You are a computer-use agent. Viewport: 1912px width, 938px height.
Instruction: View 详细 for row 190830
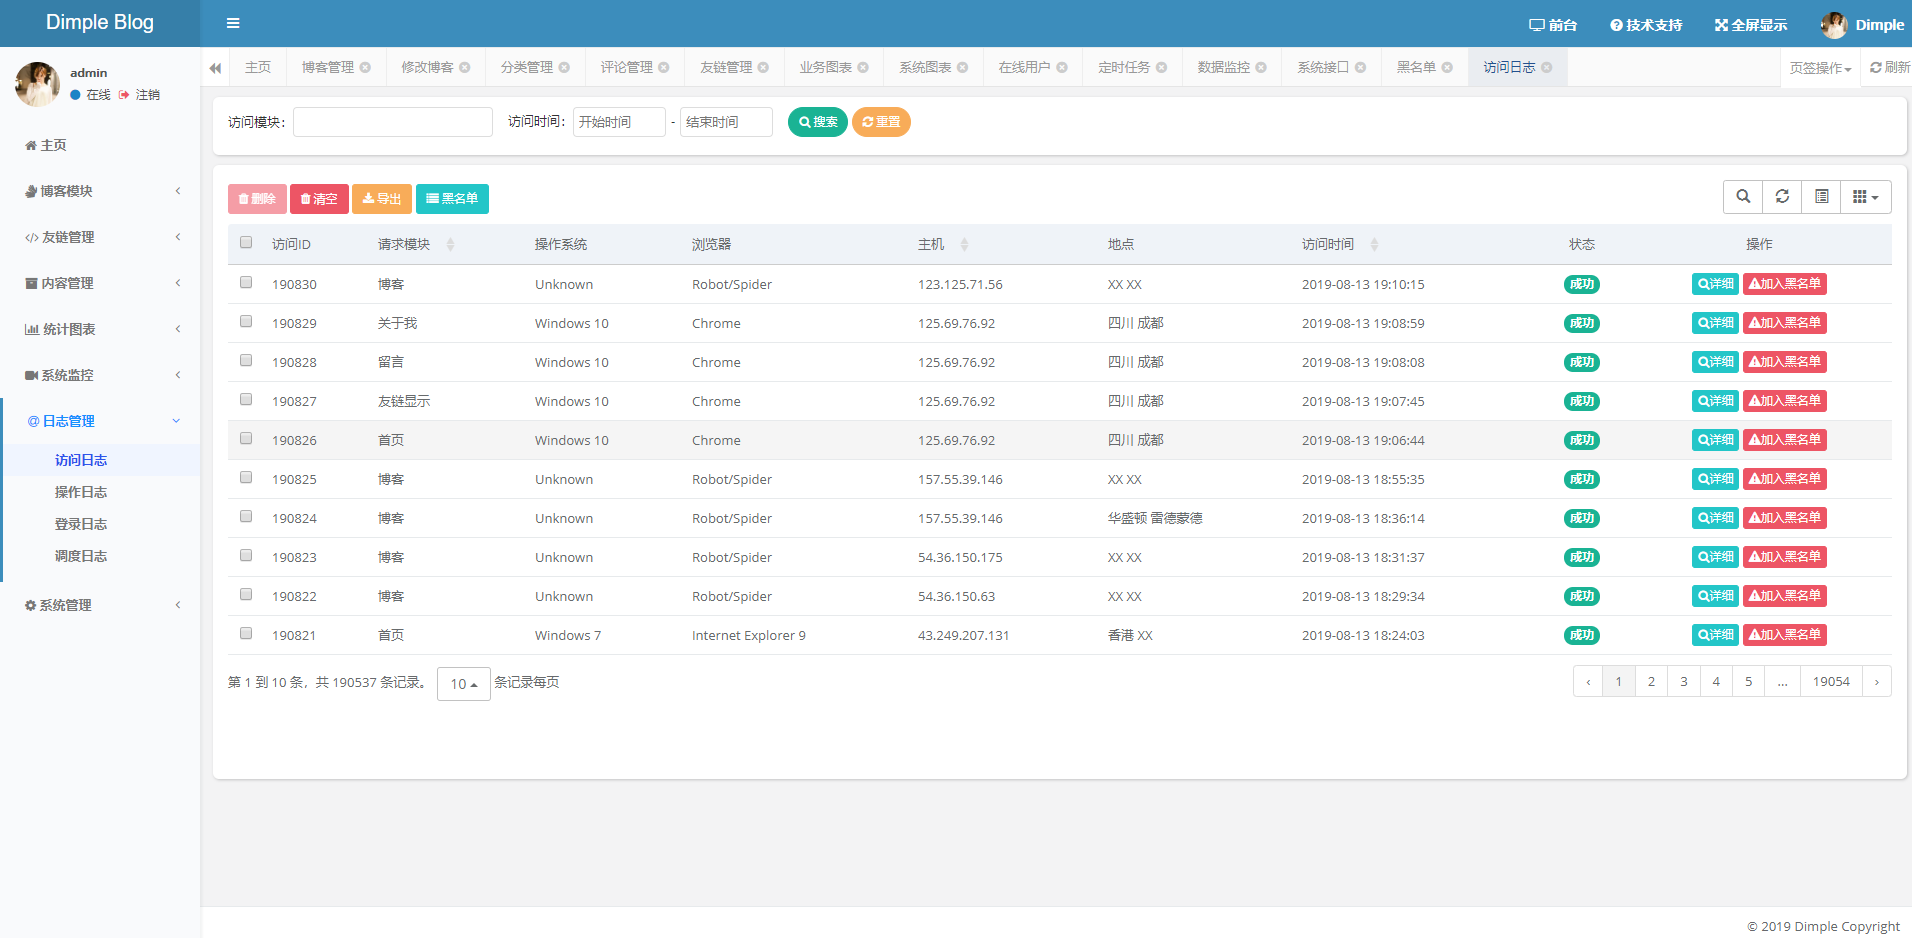point(1716,284)
